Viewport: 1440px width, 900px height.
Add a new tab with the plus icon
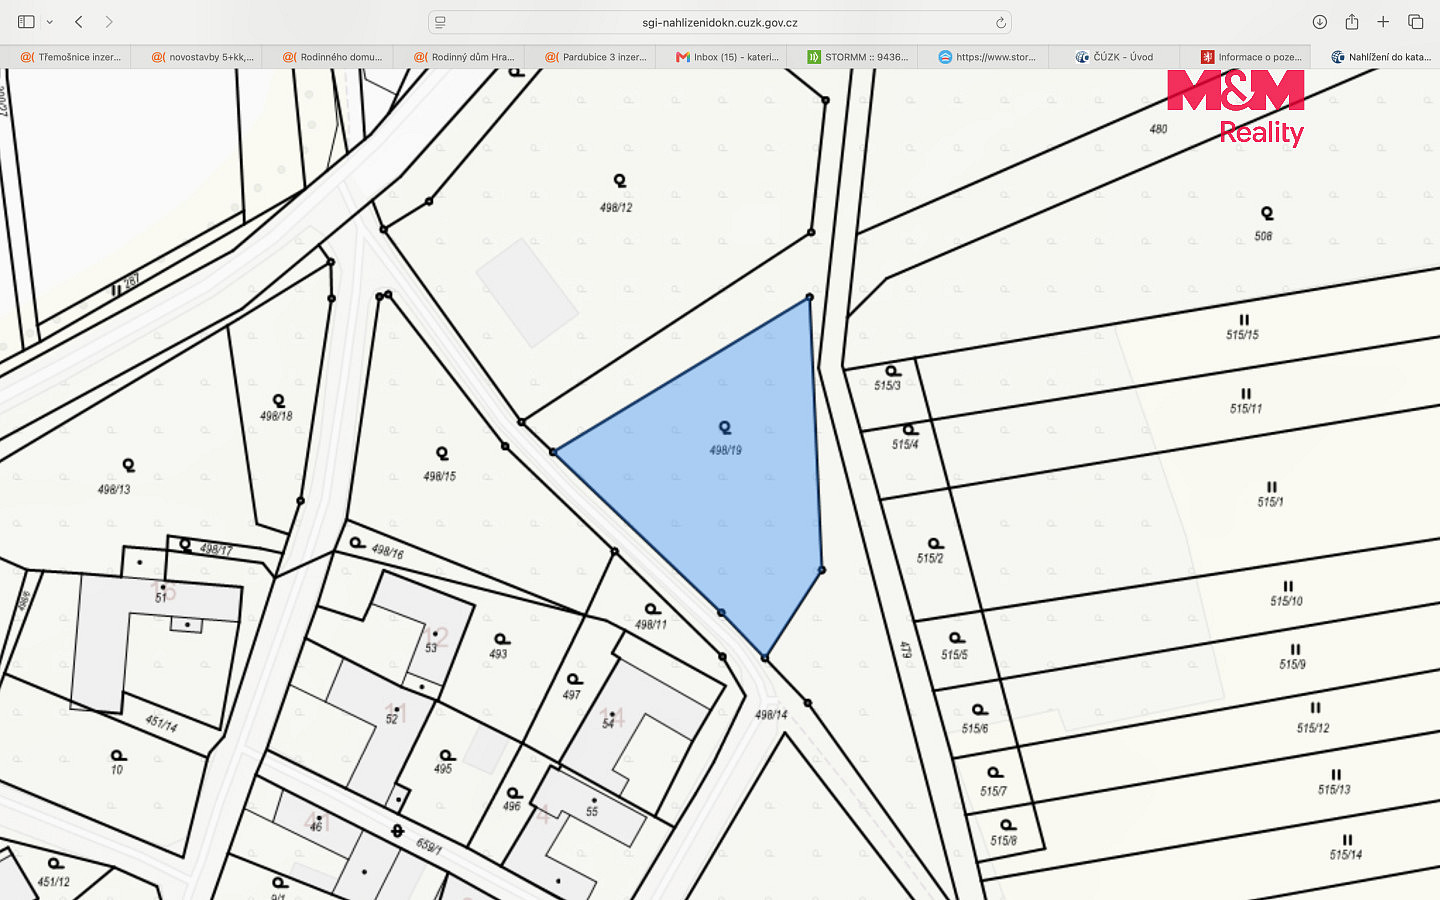[x=1383, y=22]
